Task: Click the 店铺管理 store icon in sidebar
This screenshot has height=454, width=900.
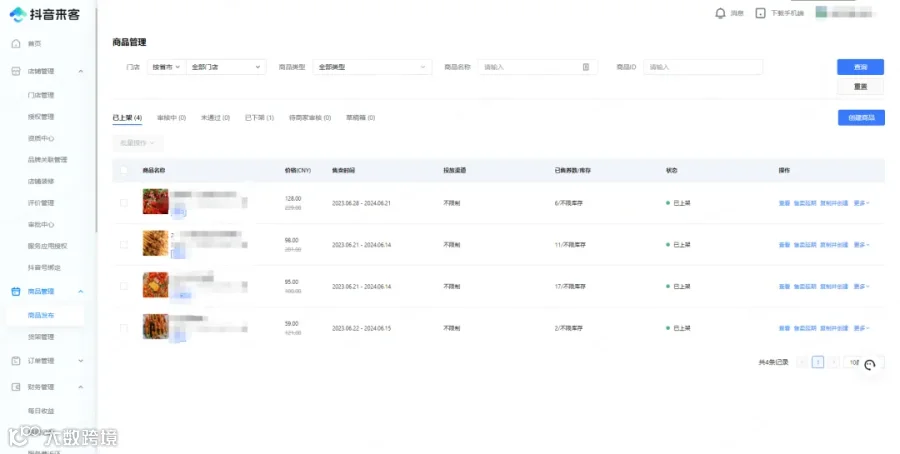Action: [x=16, y=71]
